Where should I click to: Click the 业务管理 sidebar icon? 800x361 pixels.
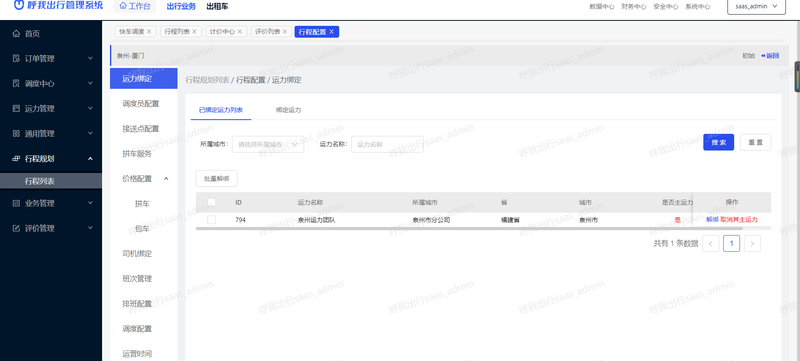(16, 203)
